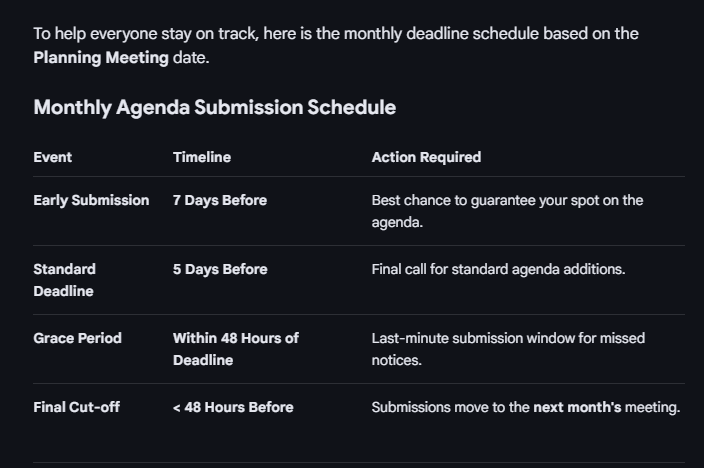The width and height of the screenshot is (704, 468).
Task: Click the 'Final call for standard agenda additions' text
Action: [x=498, y=269]
